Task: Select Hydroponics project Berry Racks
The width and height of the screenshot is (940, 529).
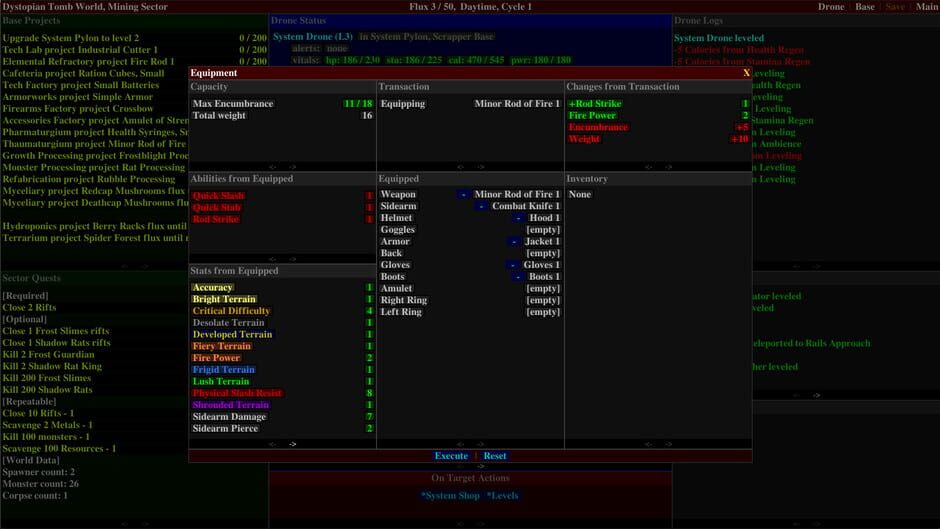Action: pyautogui.click(x=94, y=226)
